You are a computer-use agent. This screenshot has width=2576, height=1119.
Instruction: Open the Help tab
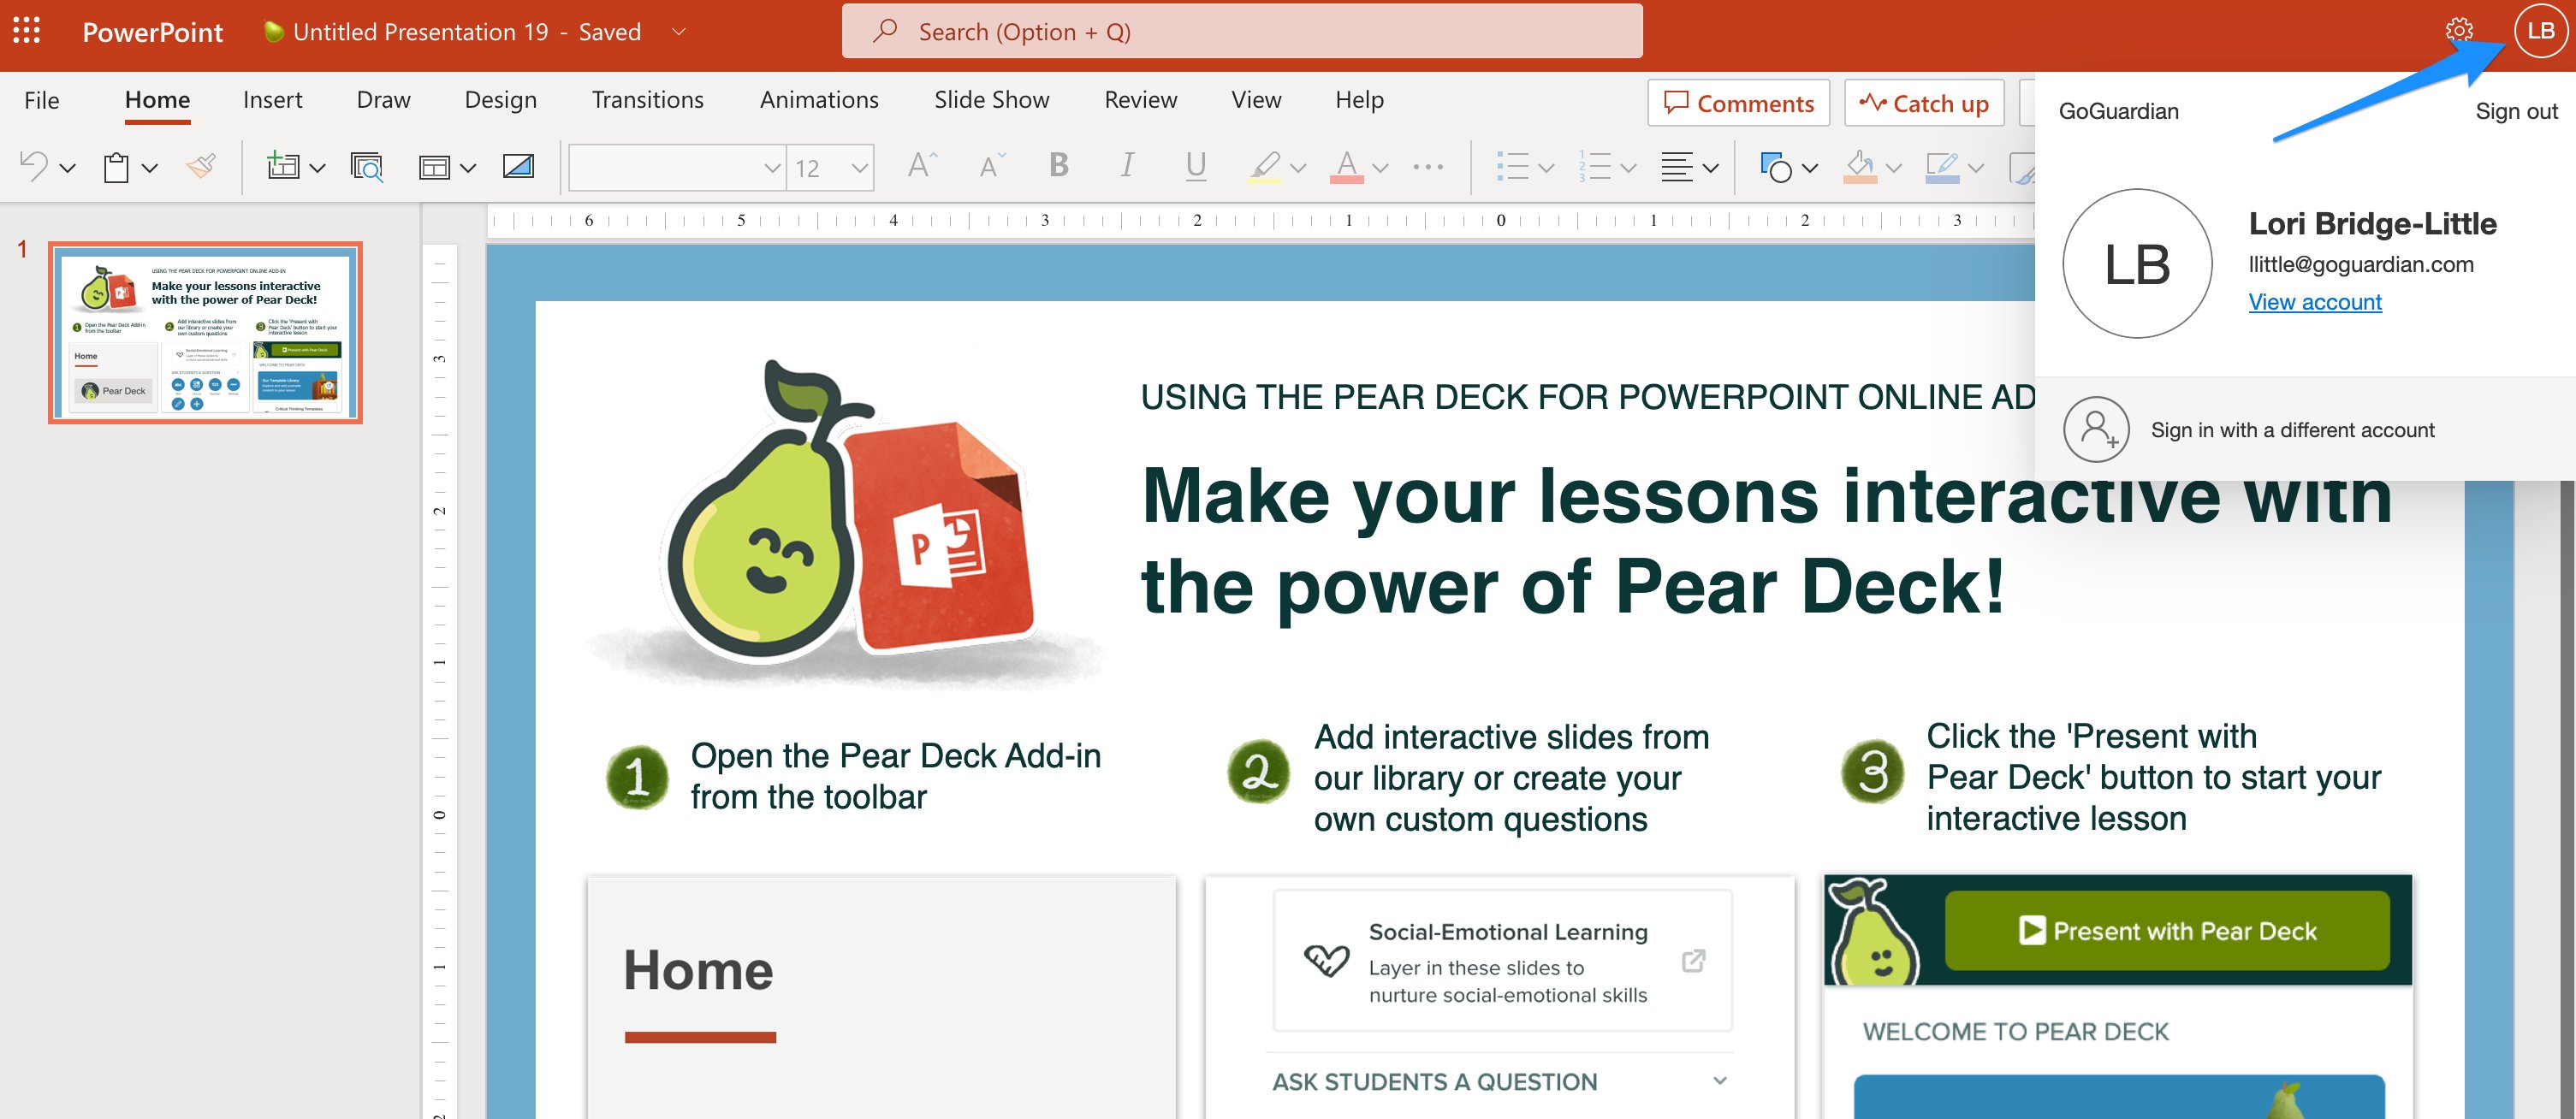point(1360,100)
